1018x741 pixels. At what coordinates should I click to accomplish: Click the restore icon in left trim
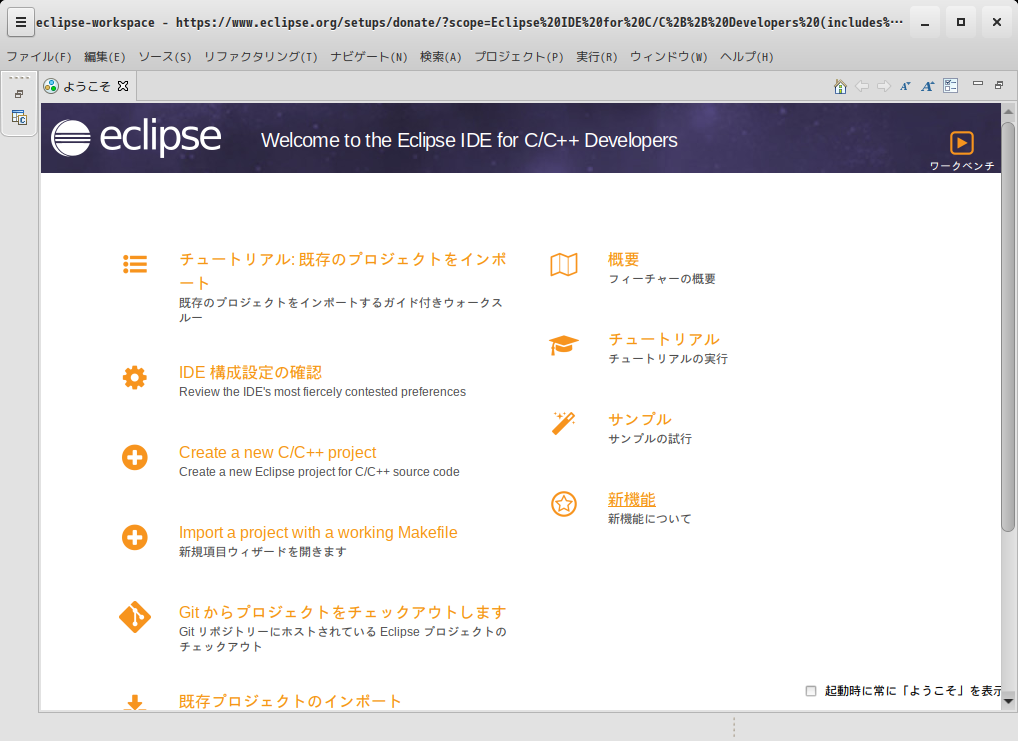pyautogui.click(x=19, y=94)
